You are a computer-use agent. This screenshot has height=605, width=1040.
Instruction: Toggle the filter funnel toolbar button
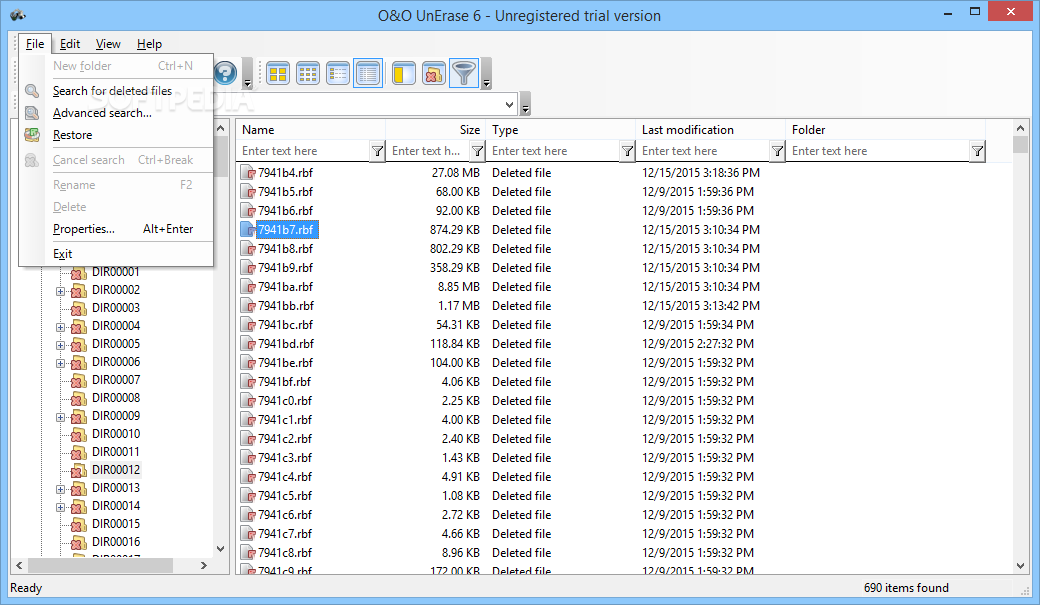[x=464, y=74]
